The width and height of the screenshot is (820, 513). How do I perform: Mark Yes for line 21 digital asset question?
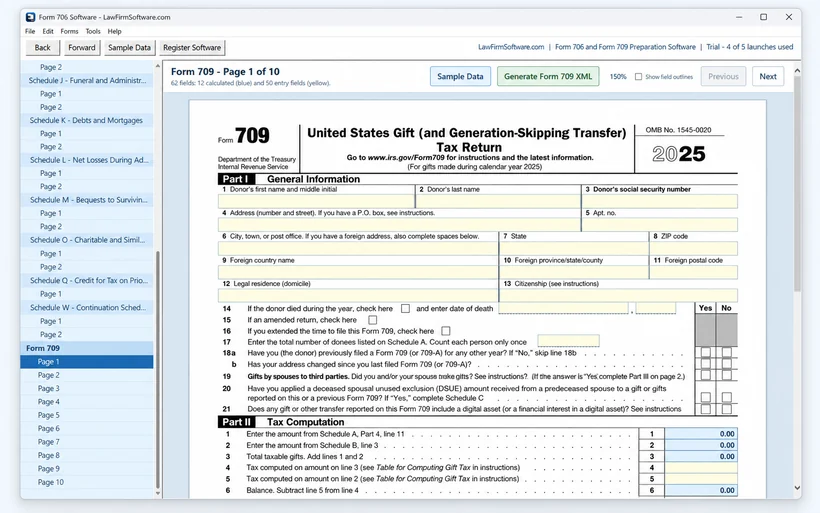[x=705, y=409]
